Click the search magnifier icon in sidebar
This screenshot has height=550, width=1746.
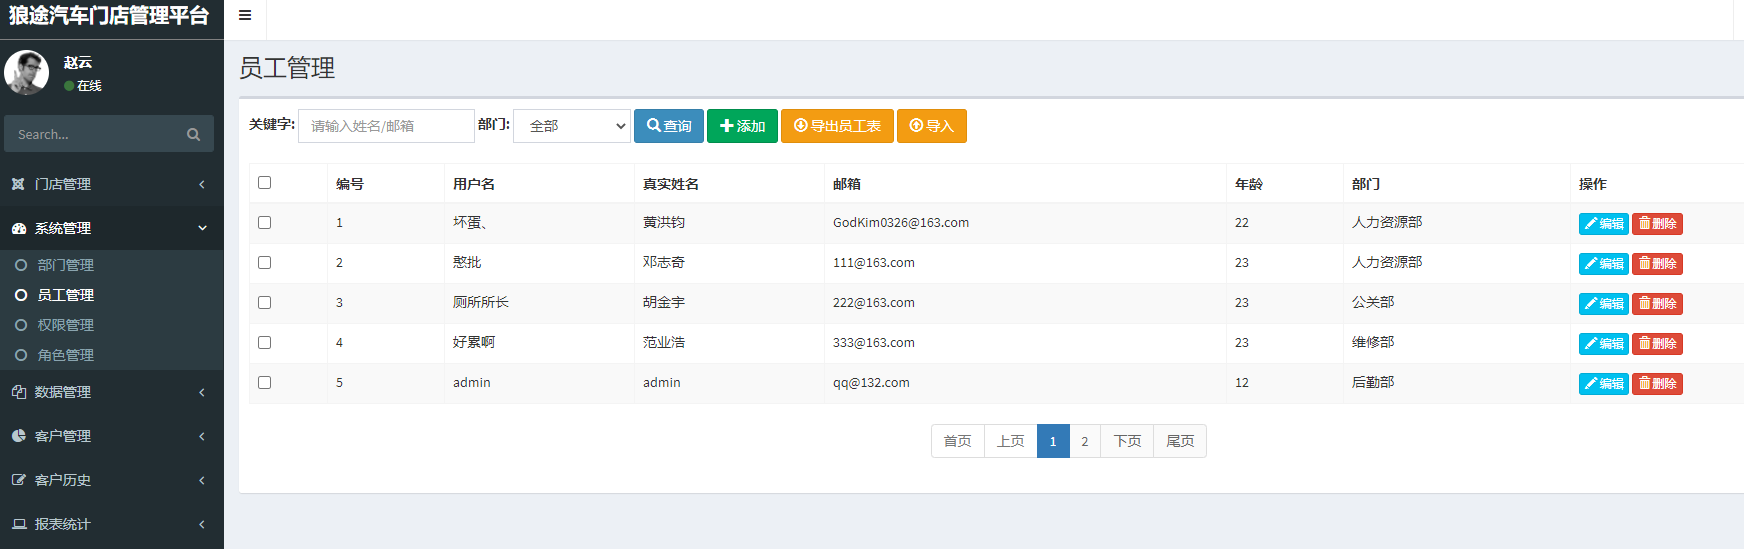point(193,134)
